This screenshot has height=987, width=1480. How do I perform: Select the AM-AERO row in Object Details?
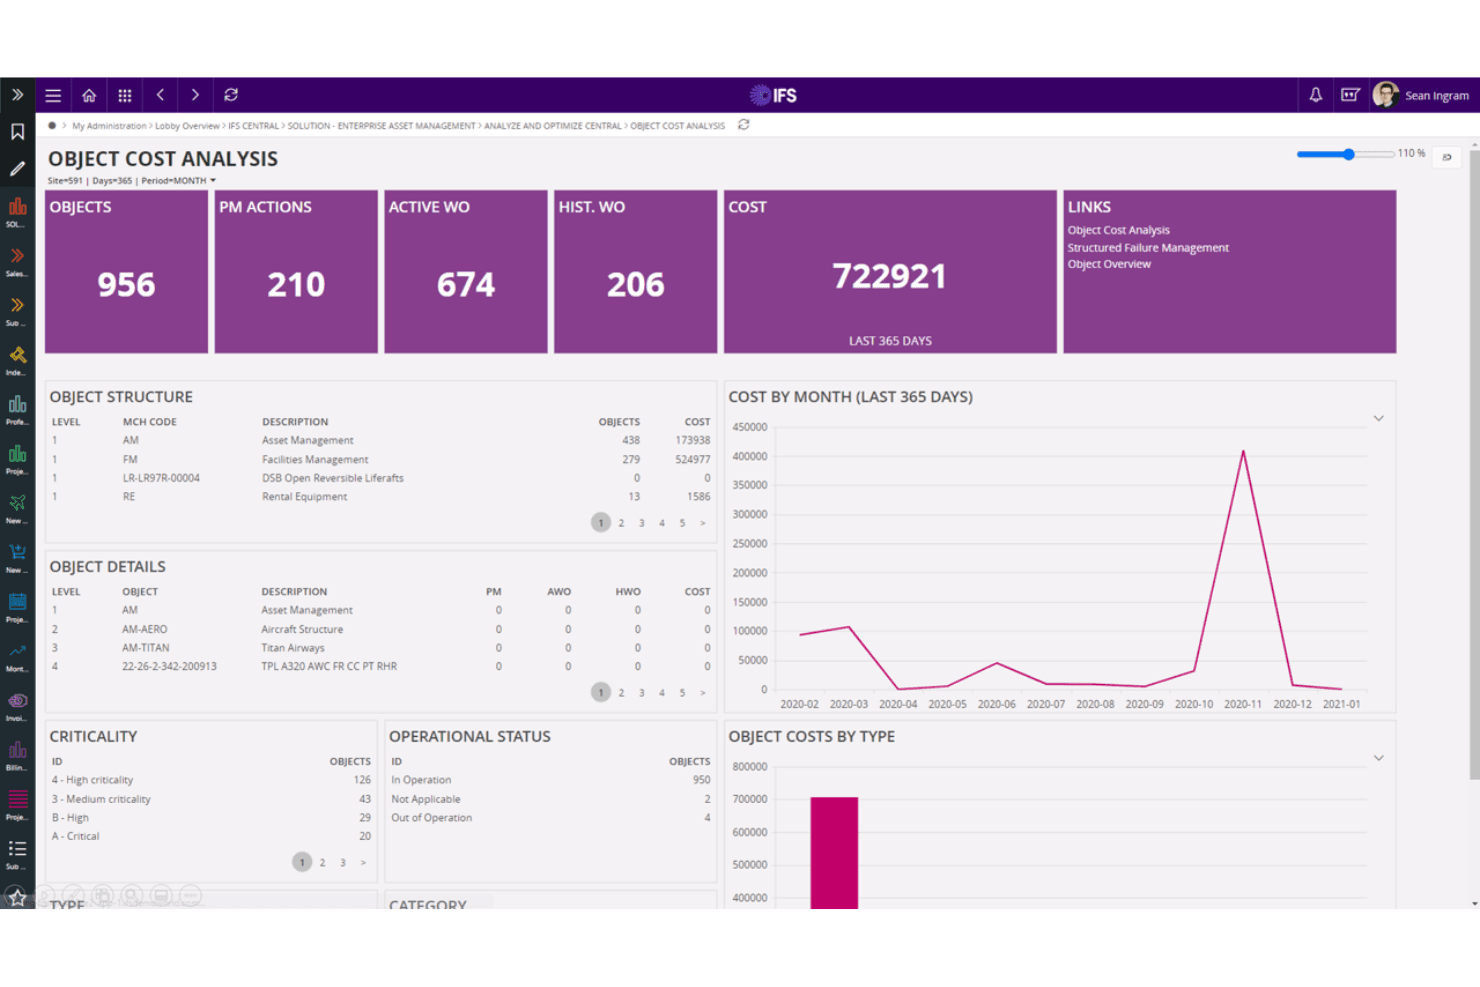coord(381,629)
